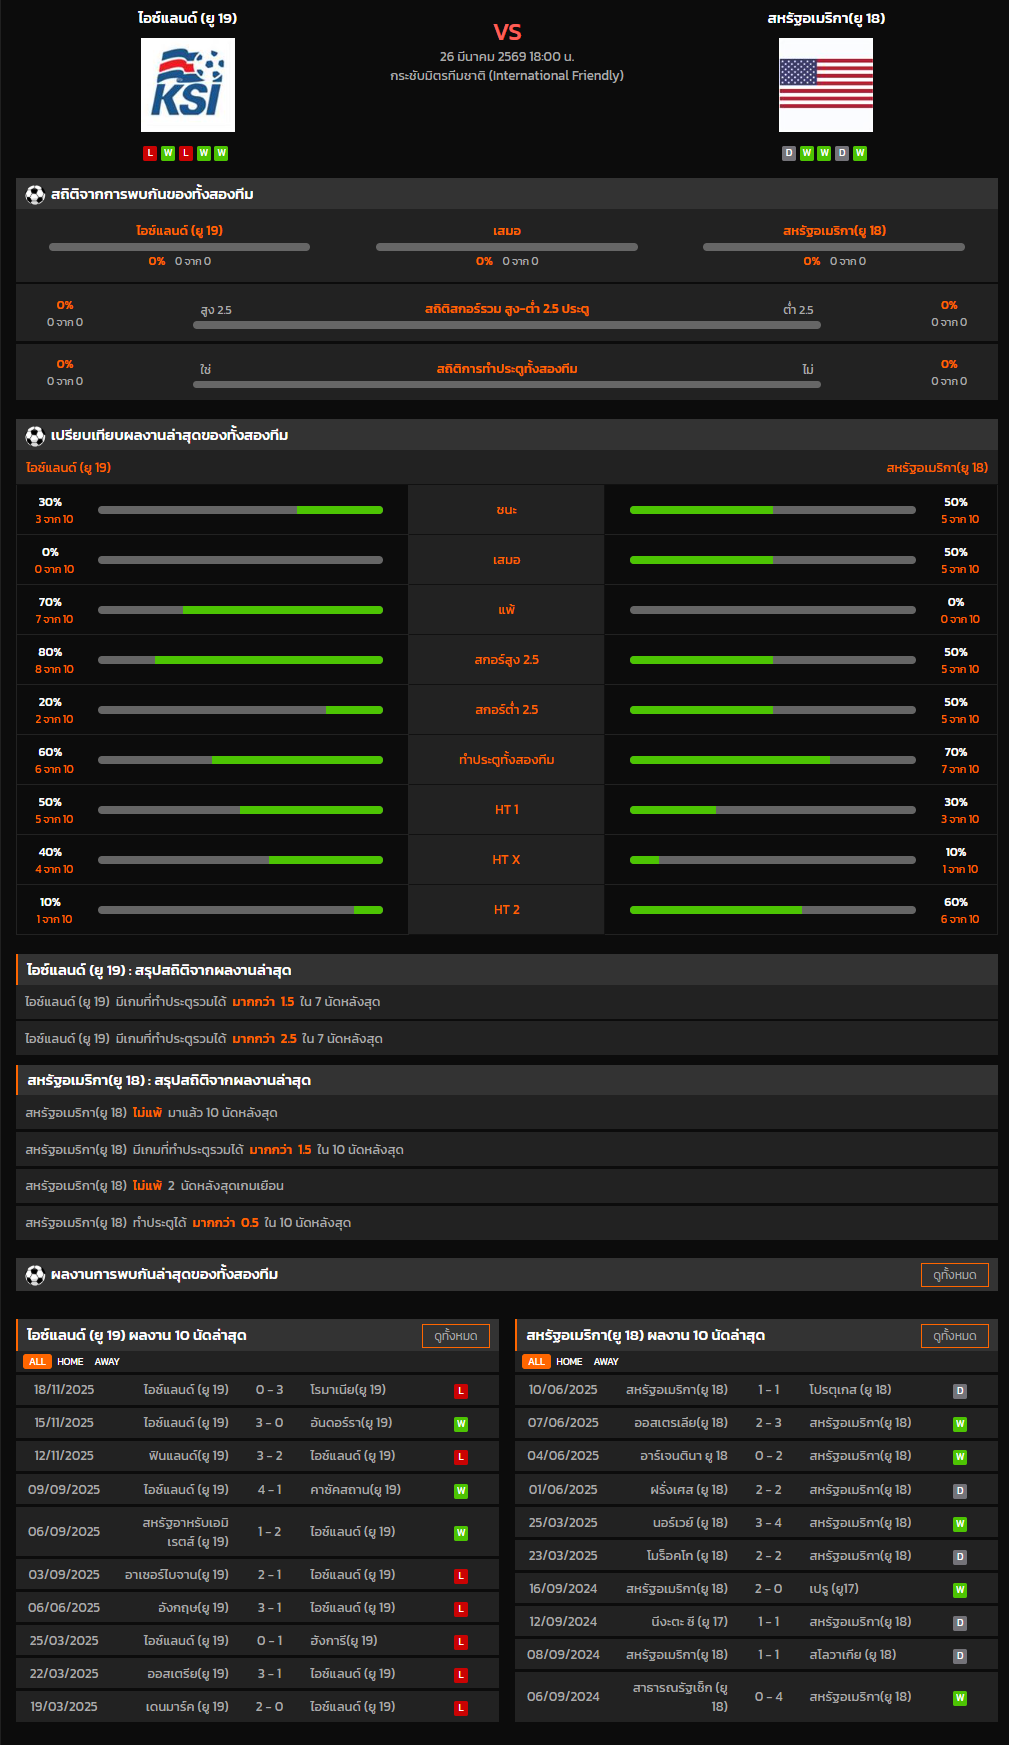Switch to HOME filter in USA's results
Image resolution: width=1009 pixels, height=1745 pixels.
click(569, 1362)
